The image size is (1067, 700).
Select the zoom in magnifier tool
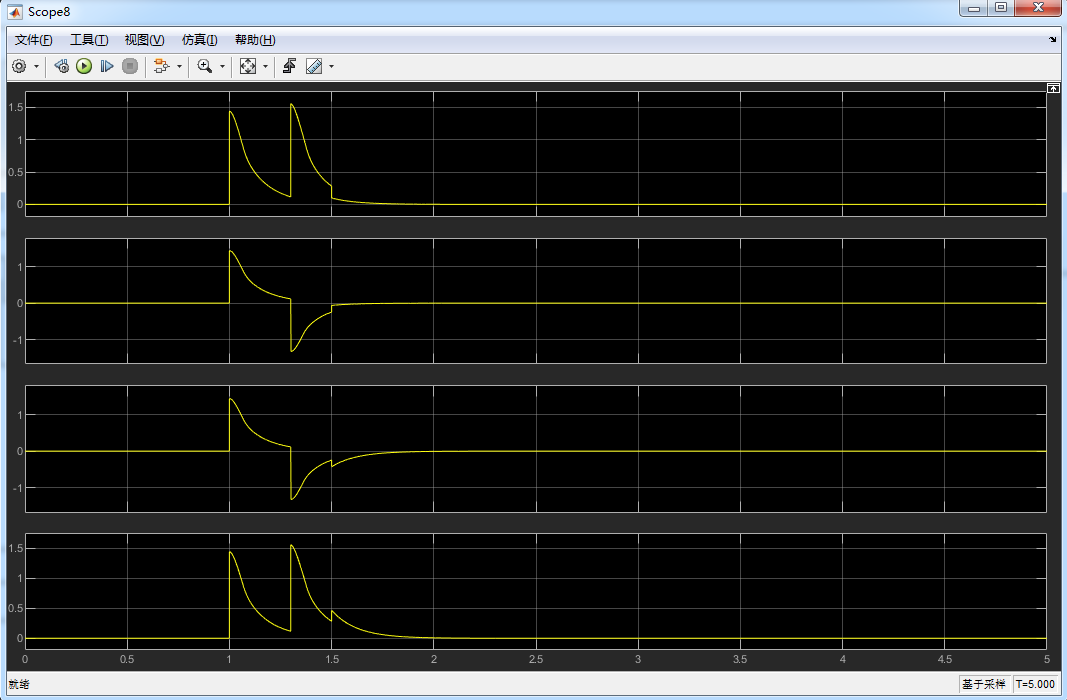tap(204, 66)
